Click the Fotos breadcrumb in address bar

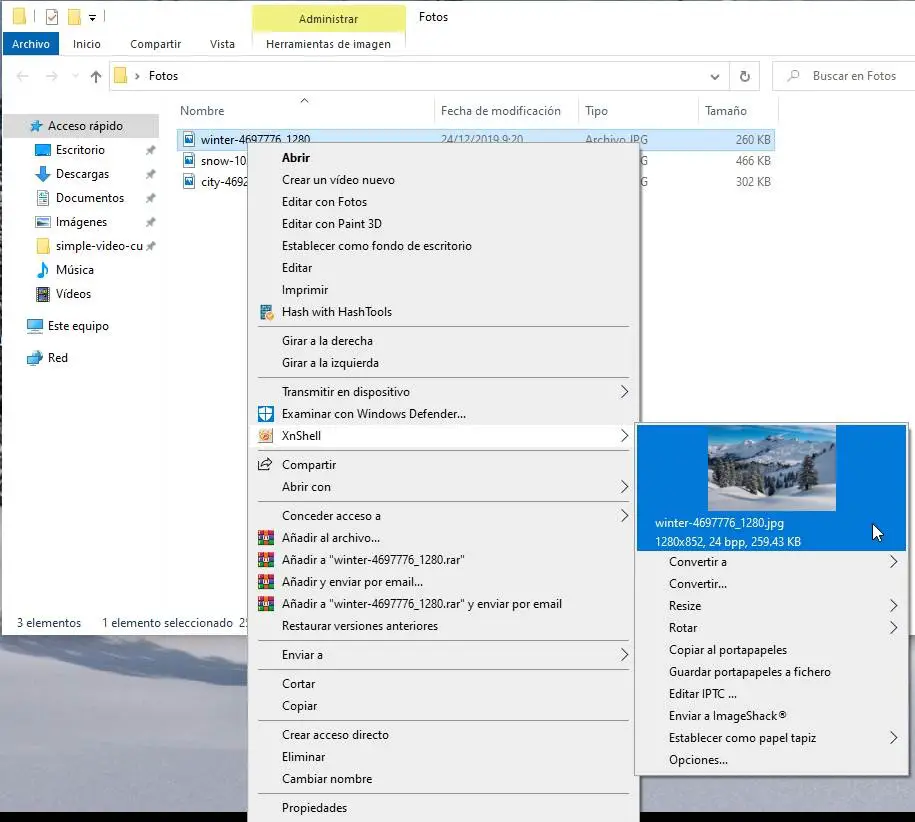pos(163,76)
